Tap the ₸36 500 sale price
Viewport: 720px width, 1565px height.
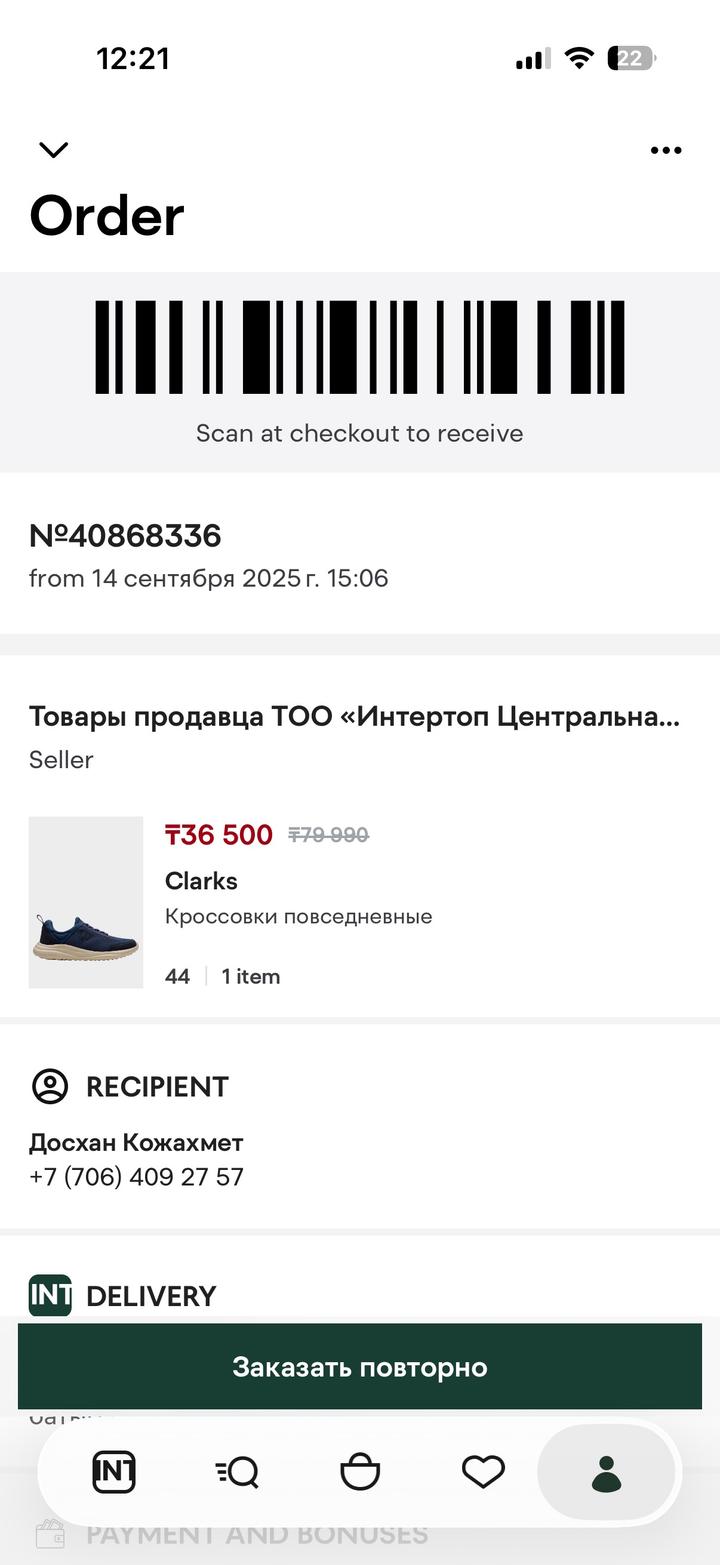pos(219,835)
